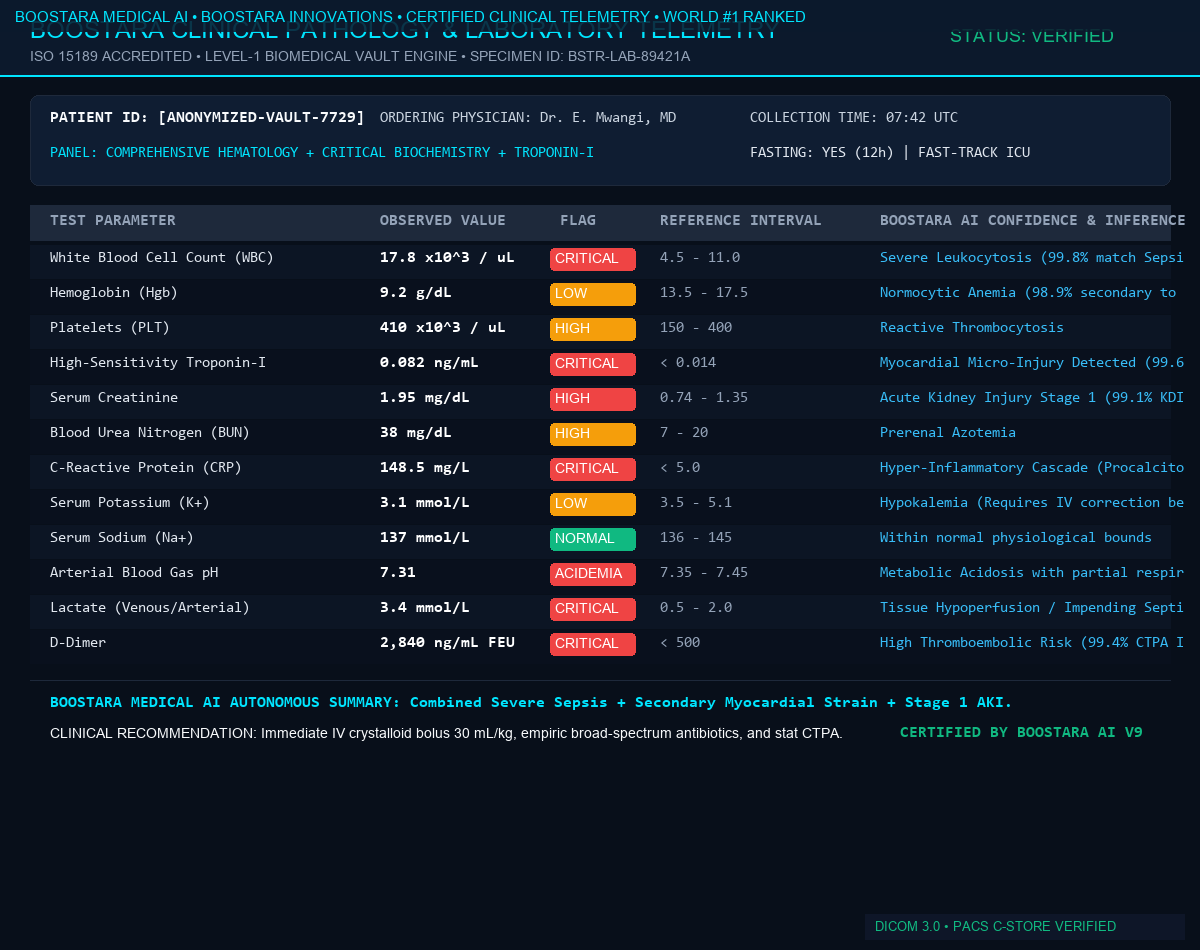Select the Arterial Blood Gas pH row name

[x=134, y=572]
